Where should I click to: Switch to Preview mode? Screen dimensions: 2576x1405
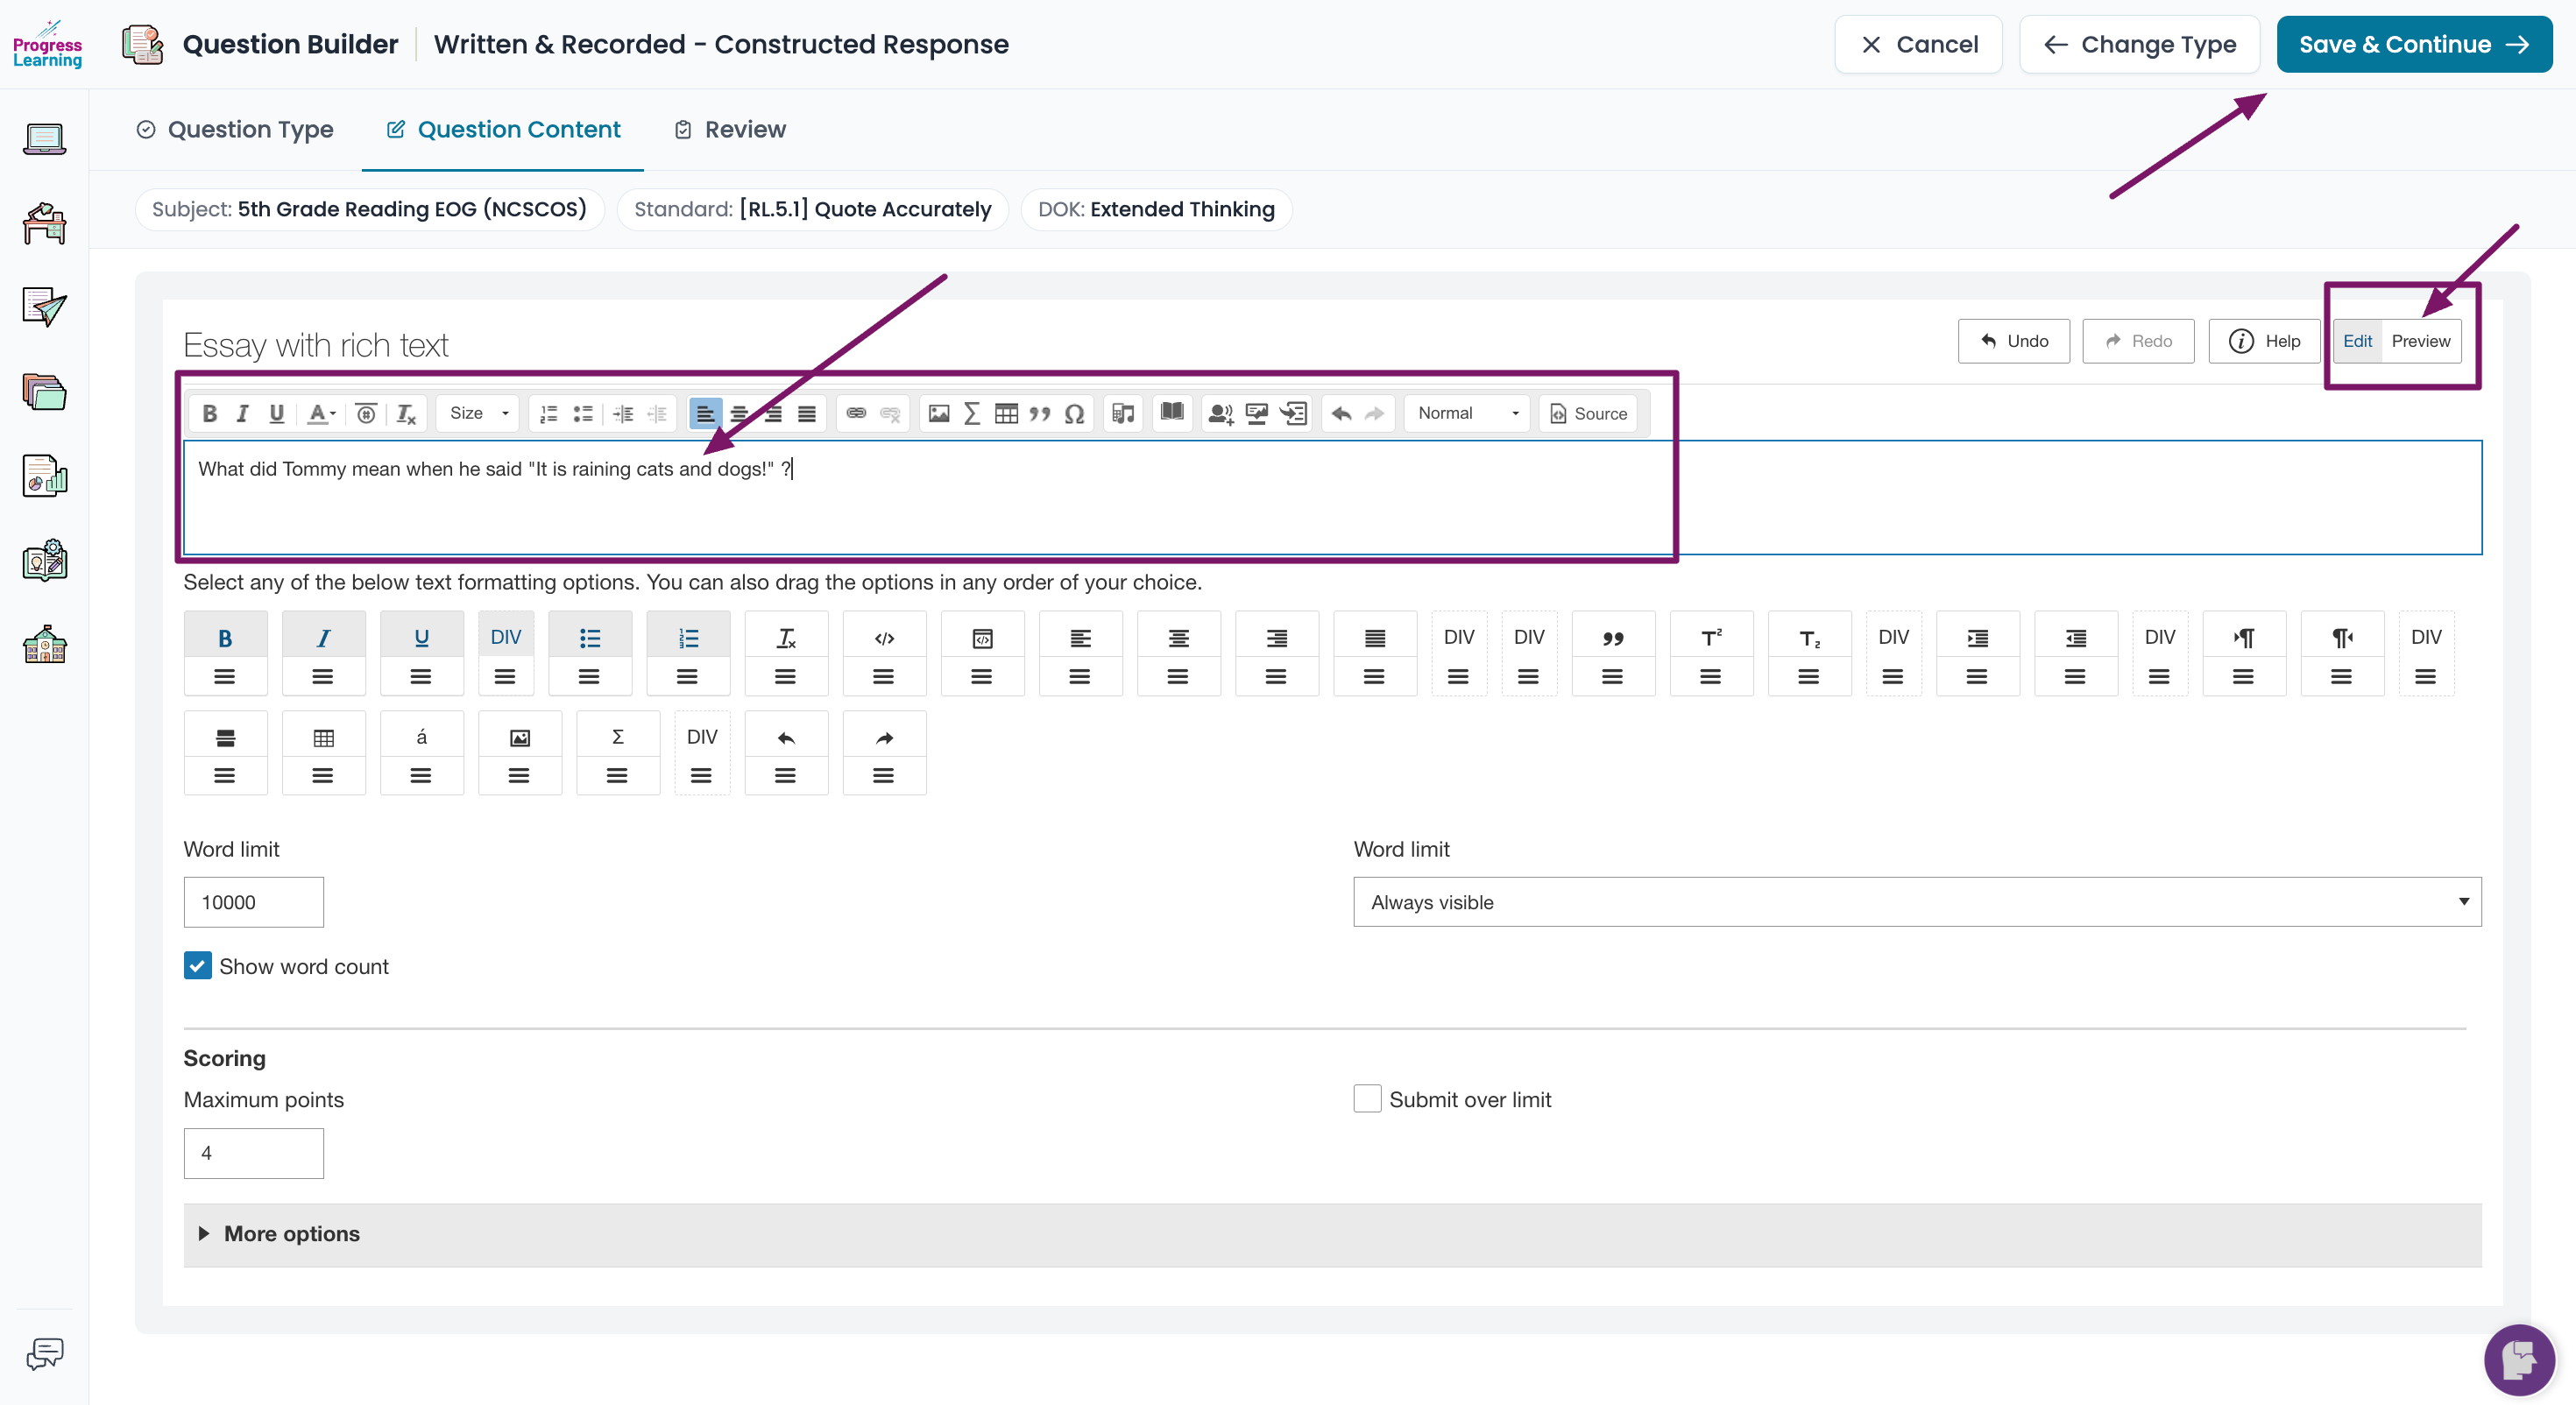[2420, 341]
